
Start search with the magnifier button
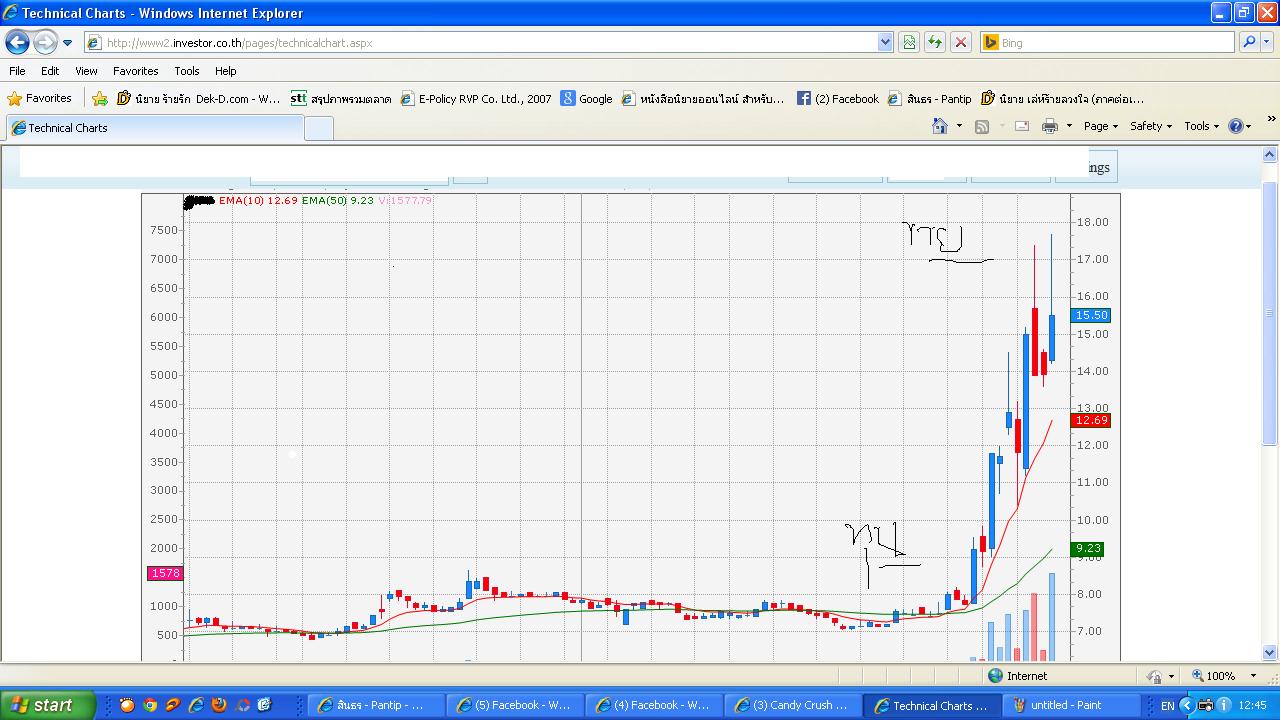[x=1248, y=43]
